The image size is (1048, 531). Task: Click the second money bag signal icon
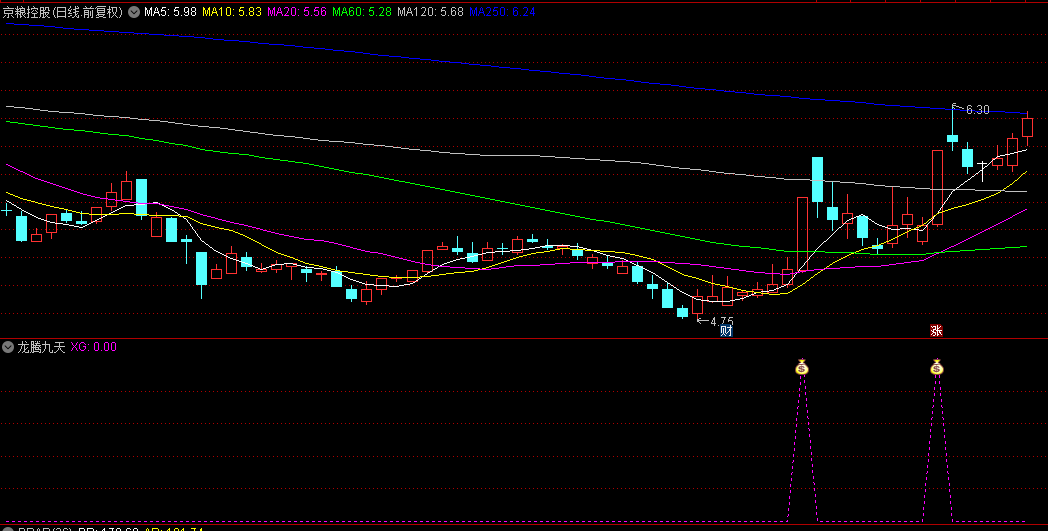(x=937, y=366)
